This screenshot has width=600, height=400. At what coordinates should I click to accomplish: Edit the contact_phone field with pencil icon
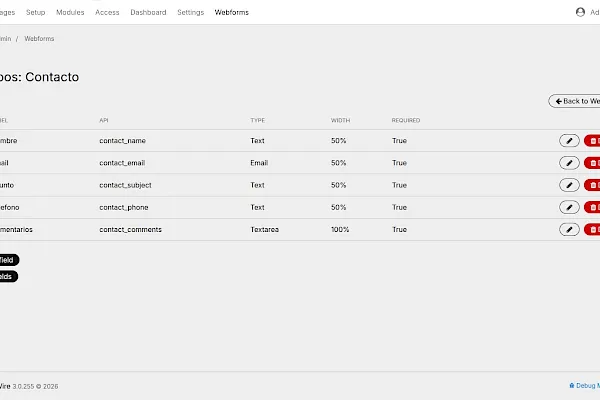569,207
